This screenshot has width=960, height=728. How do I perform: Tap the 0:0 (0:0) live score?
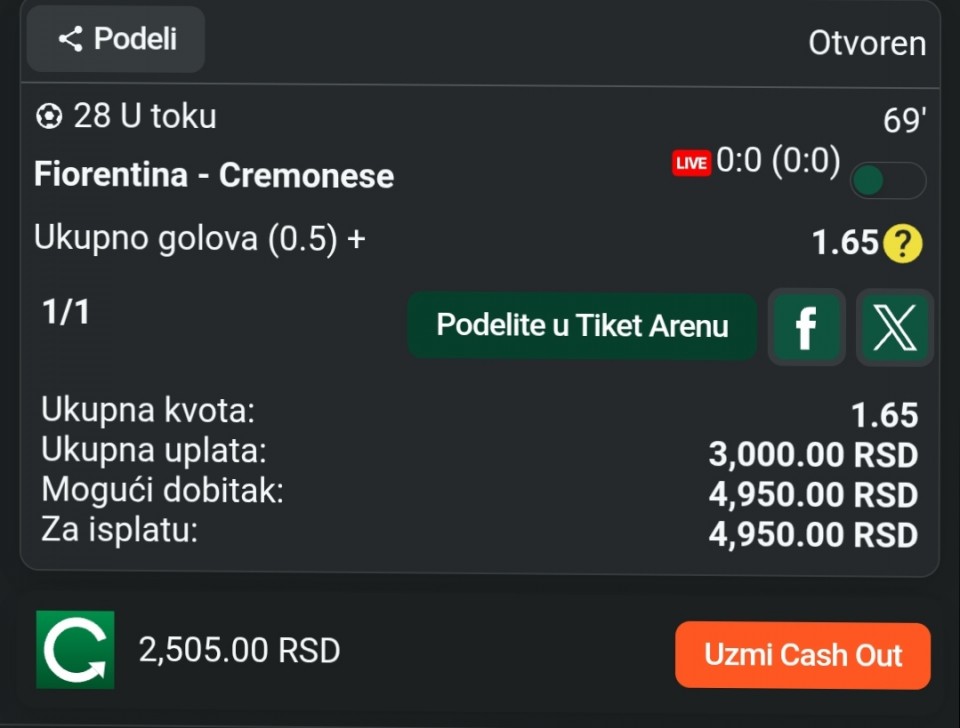[x=778, y=161]
